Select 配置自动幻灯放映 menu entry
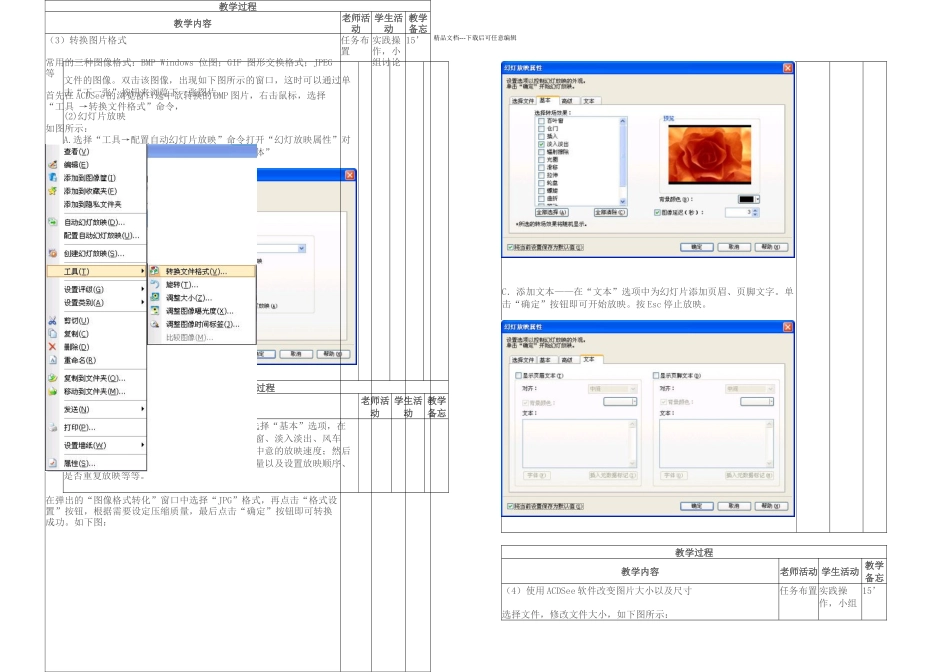 [102, 235]
